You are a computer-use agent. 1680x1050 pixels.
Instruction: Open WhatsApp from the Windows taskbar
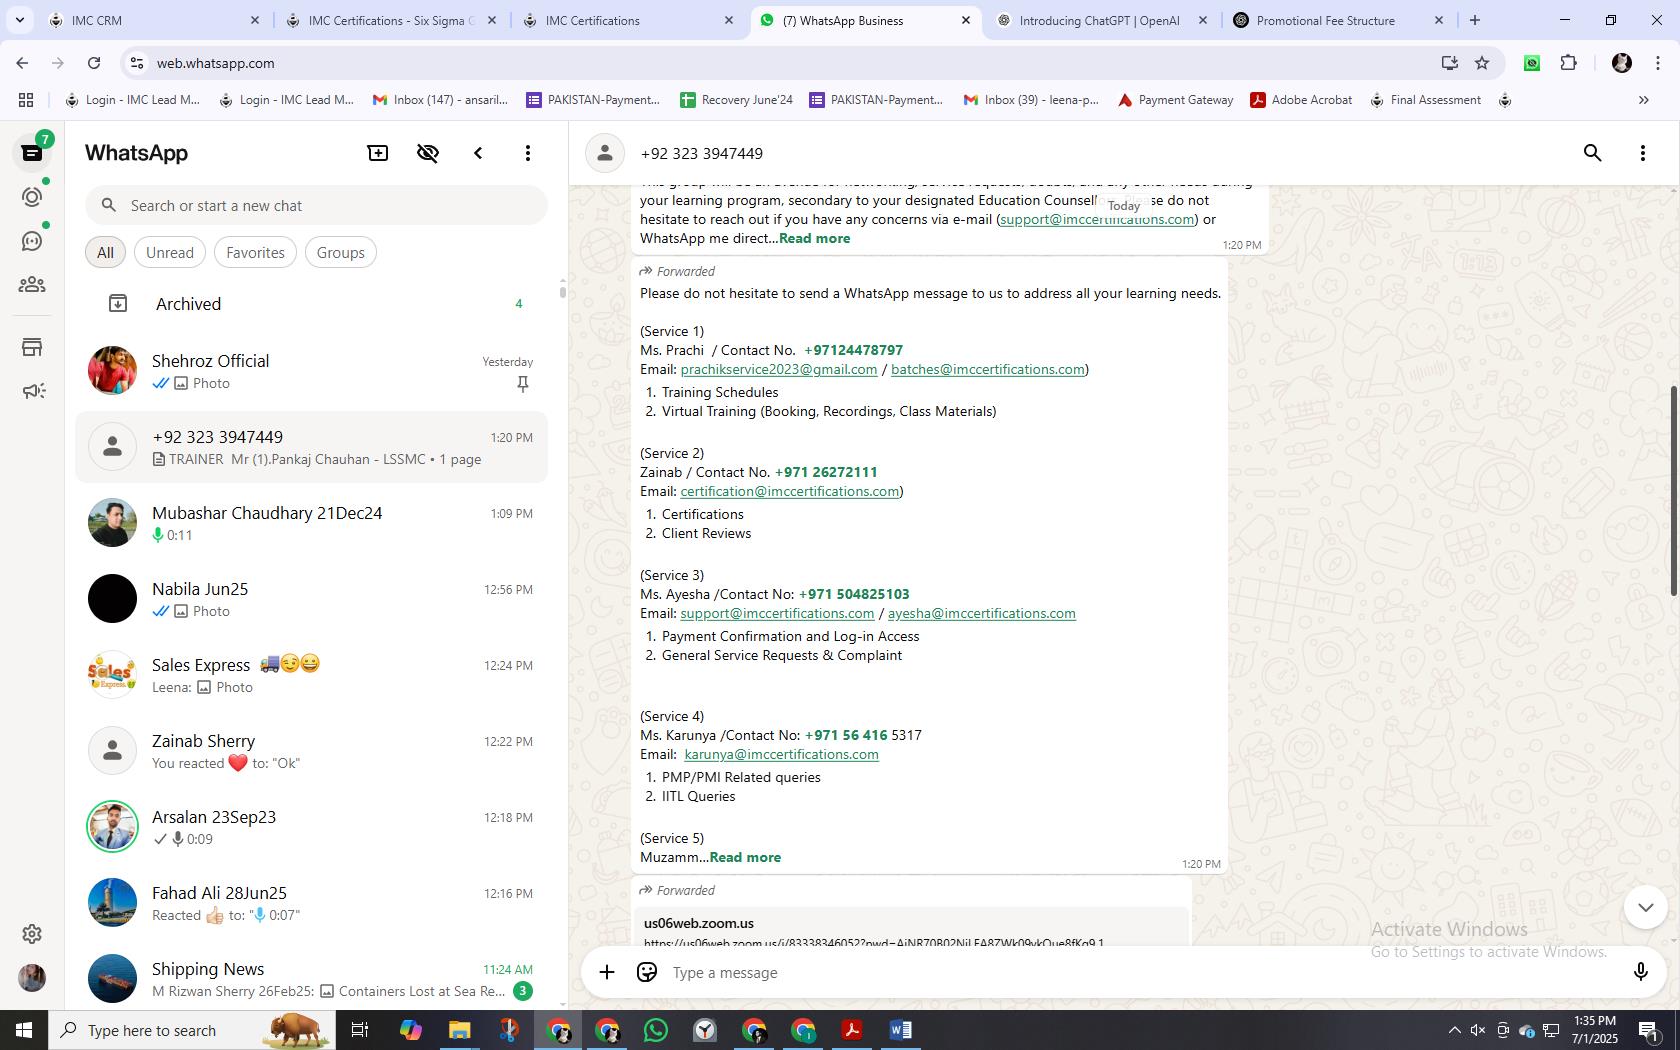[x=656, y=1030]
